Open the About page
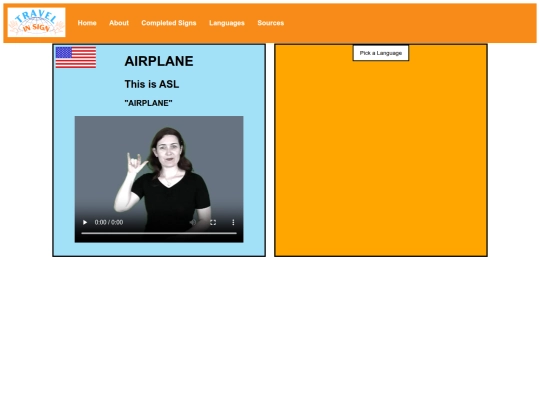 click(119, 23)
